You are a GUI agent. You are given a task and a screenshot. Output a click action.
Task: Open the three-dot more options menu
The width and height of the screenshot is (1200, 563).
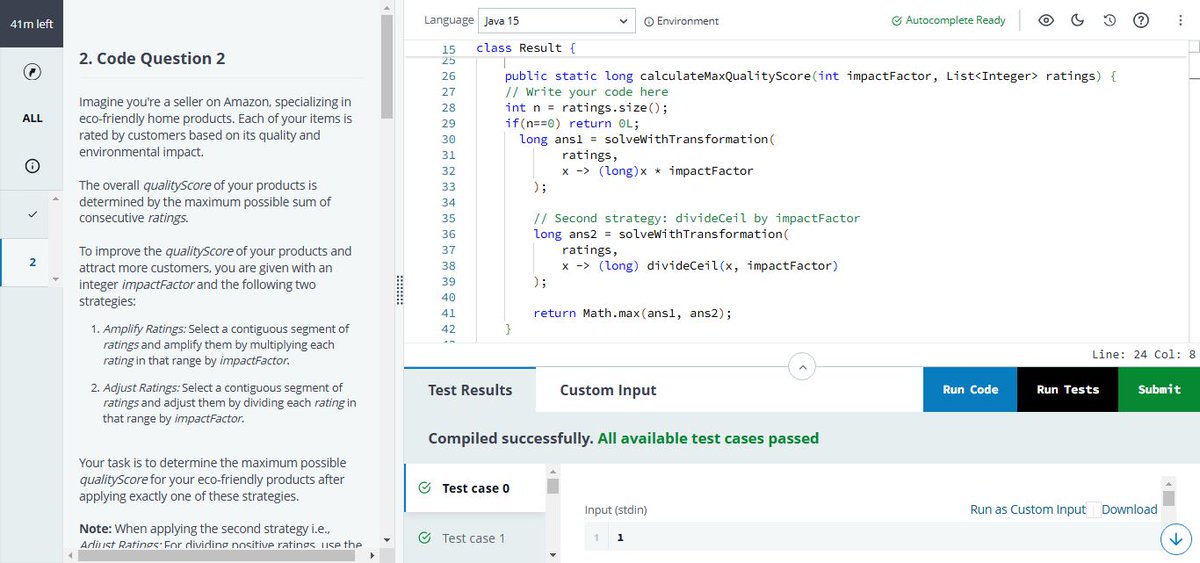[x=1182, y=20]
